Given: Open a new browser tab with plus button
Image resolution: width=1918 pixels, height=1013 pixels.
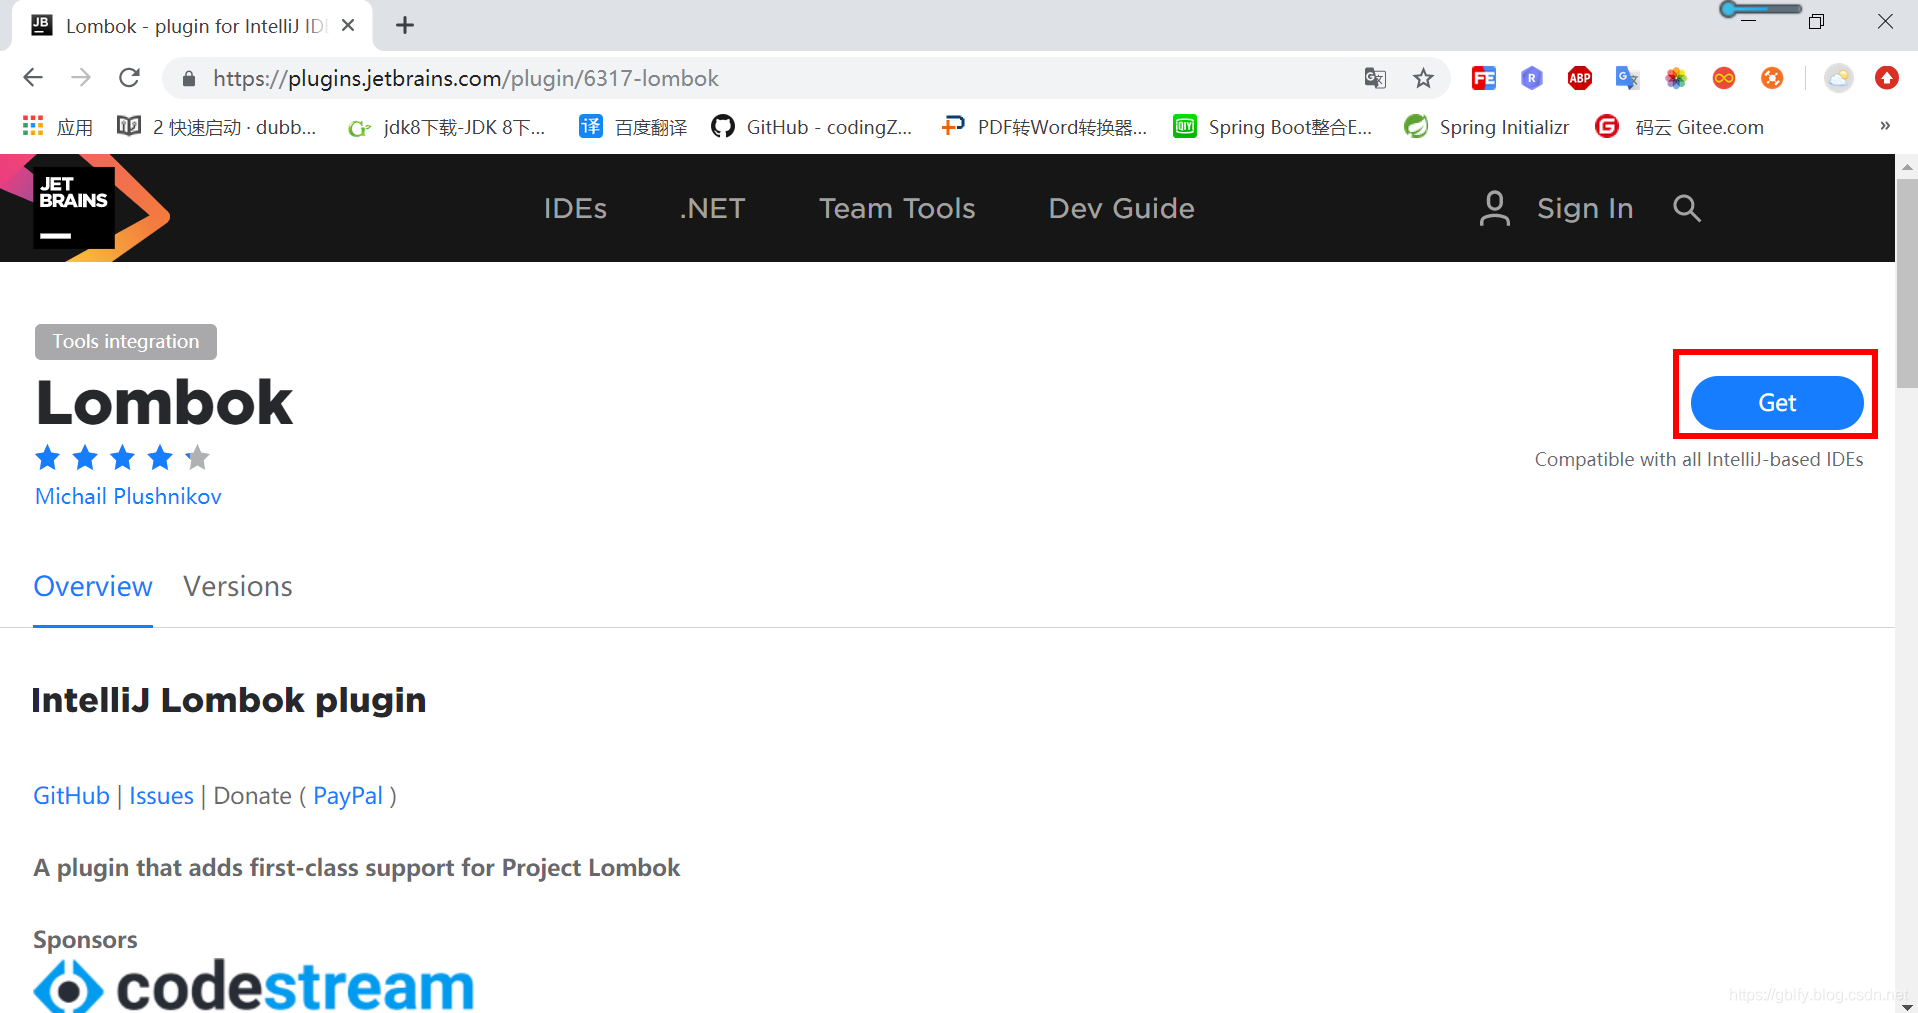Looking at the screenshot, I should [405, 25].
